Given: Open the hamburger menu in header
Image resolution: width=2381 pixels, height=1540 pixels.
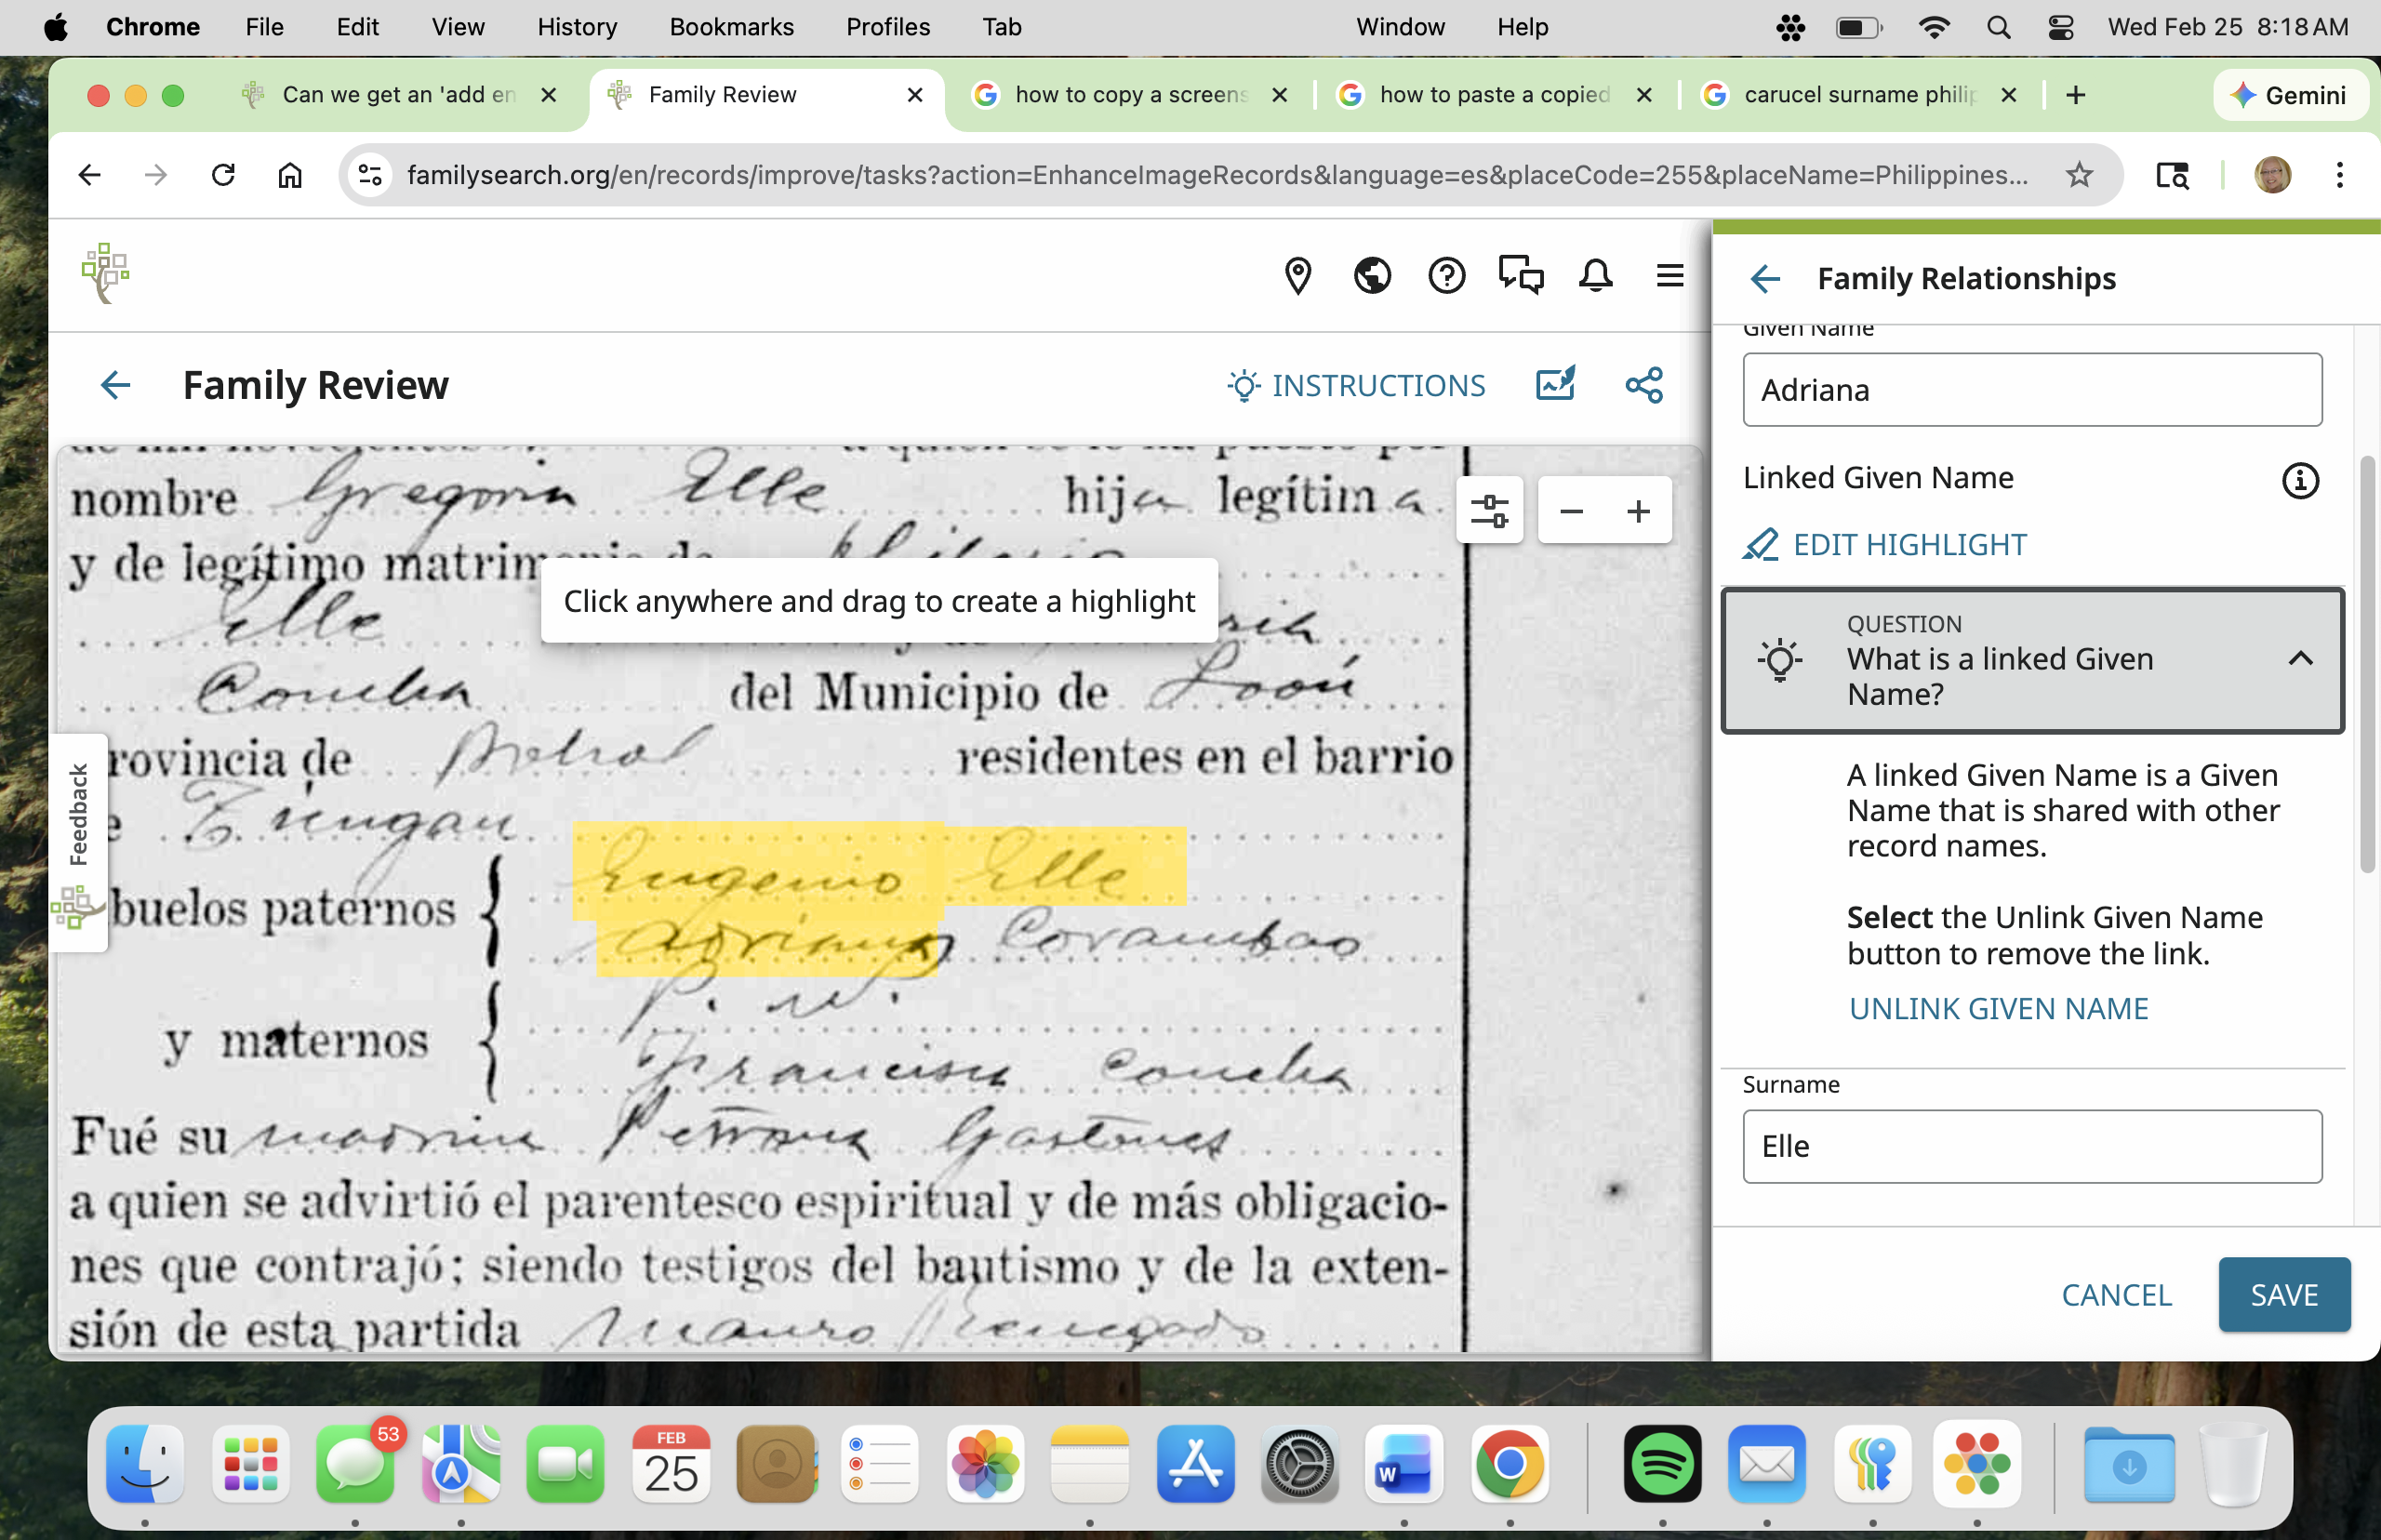Looking at the screenshot, I should pyautogui.click(x=1669, y=275).
